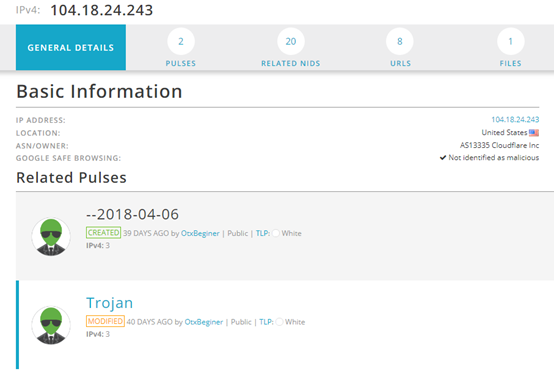Switch to the Pulses tab
Screen dimensions: 554x374
pos(181,64)
